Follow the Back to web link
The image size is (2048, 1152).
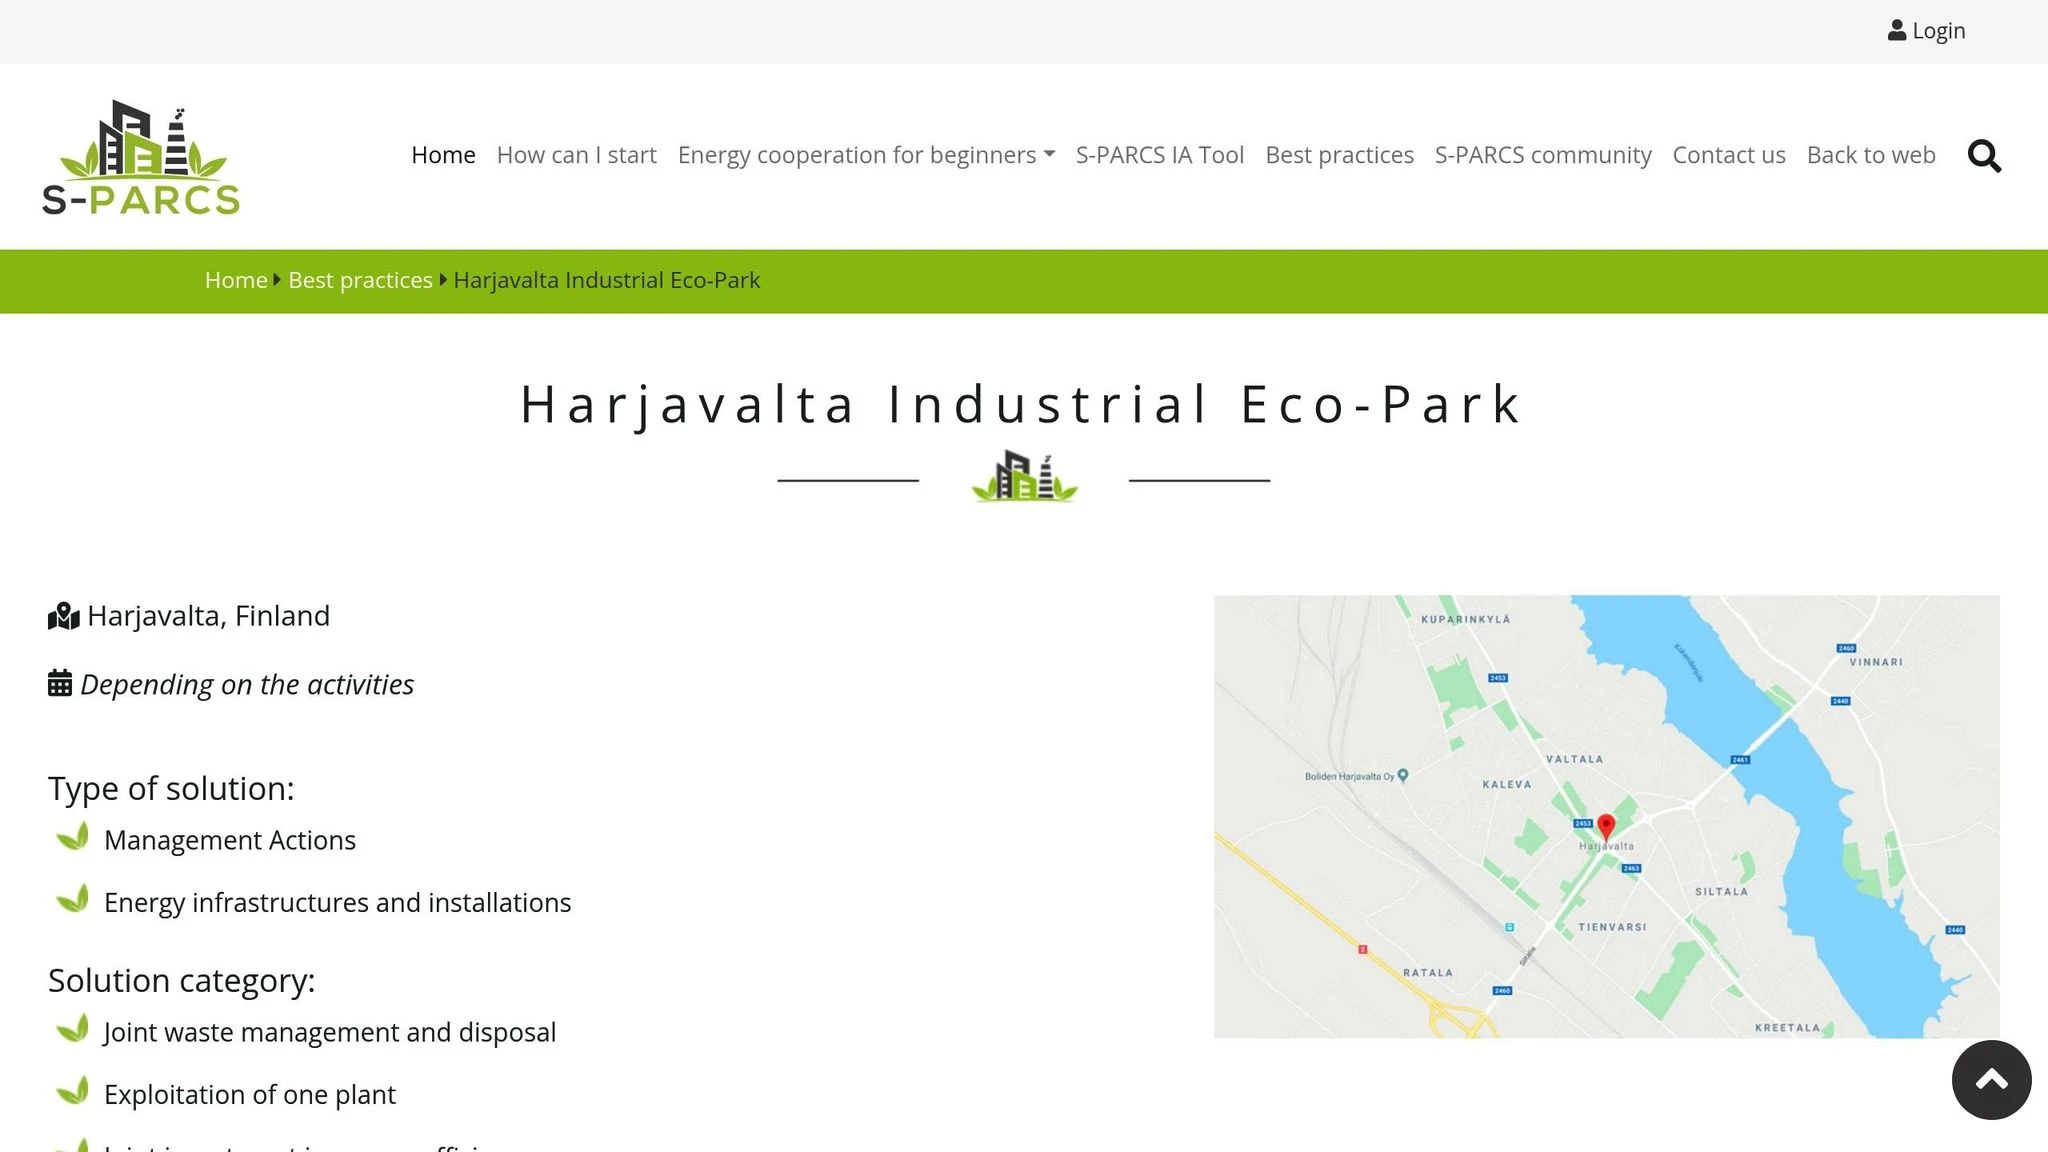coord(1871,155)
